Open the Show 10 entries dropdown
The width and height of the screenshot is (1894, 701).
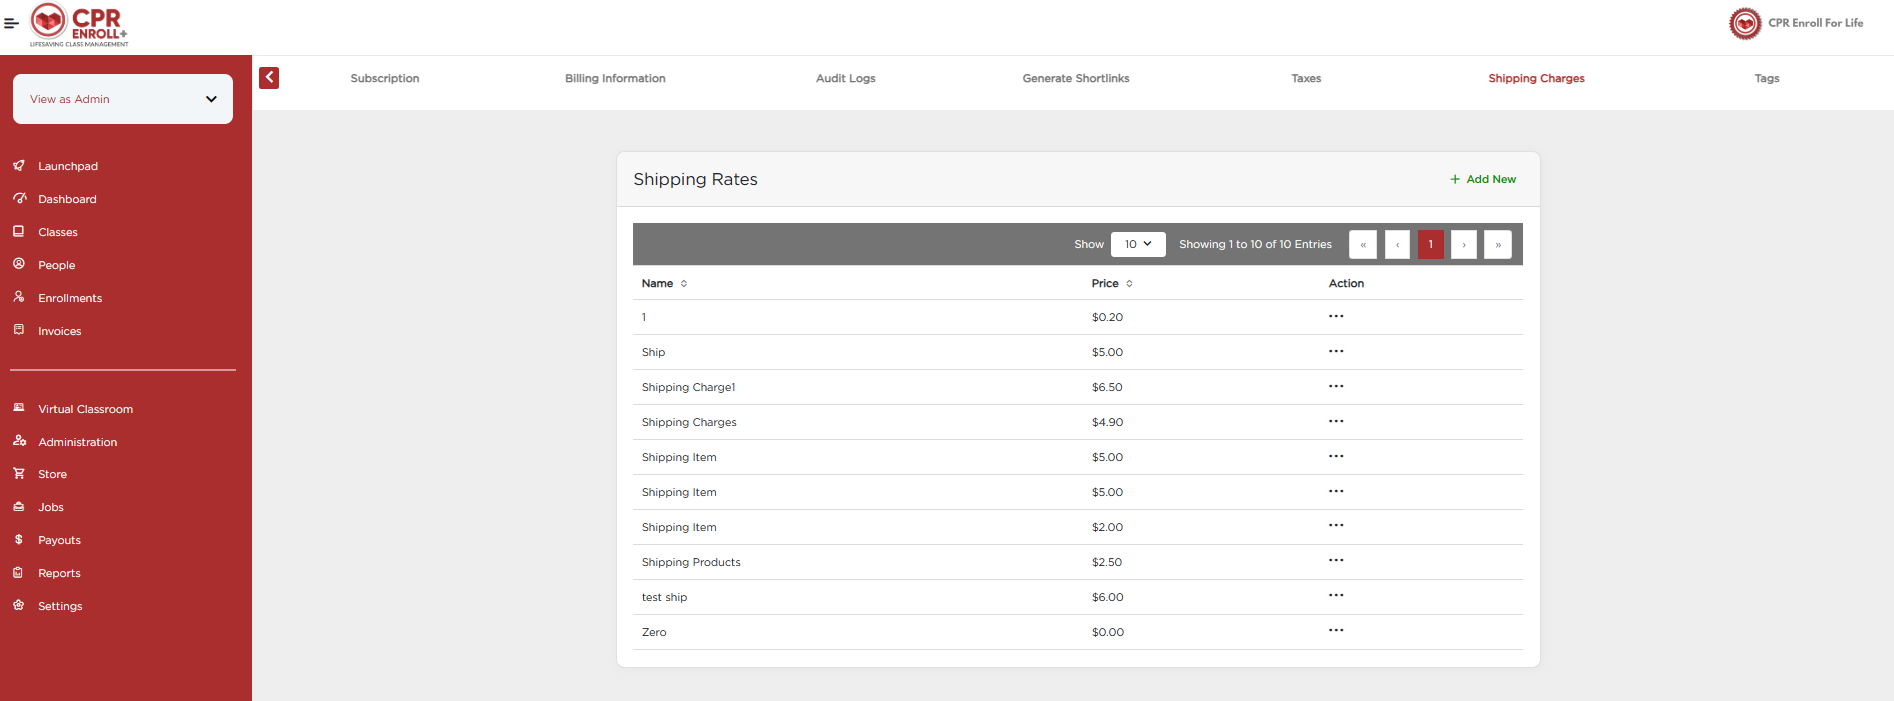pos(1138,244)
